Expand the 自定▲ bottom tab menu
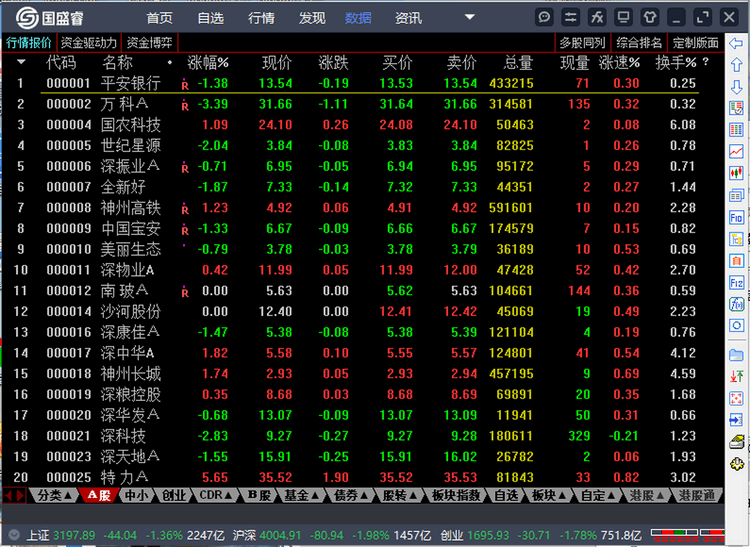Screen dimensions: 750x547 pos(598,495)
